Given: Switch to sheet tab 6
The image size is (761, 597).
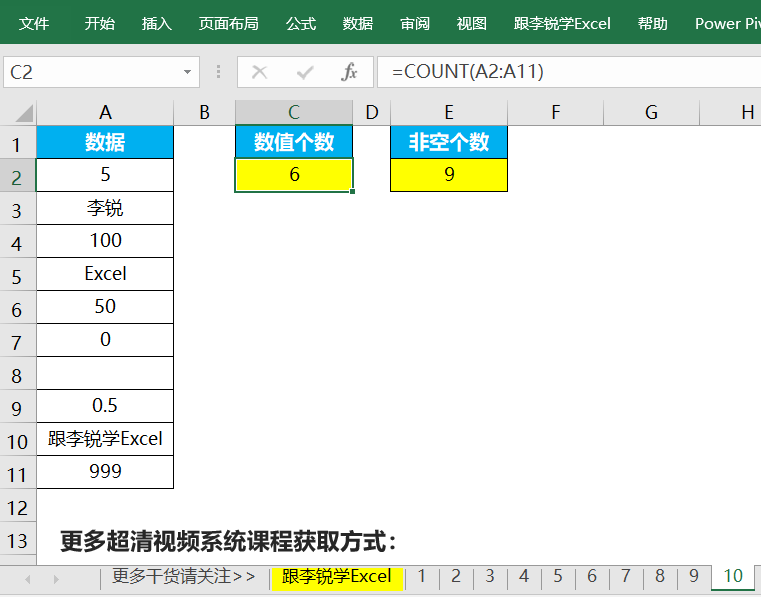Looking at the screenshot, I should coord(592,577).
